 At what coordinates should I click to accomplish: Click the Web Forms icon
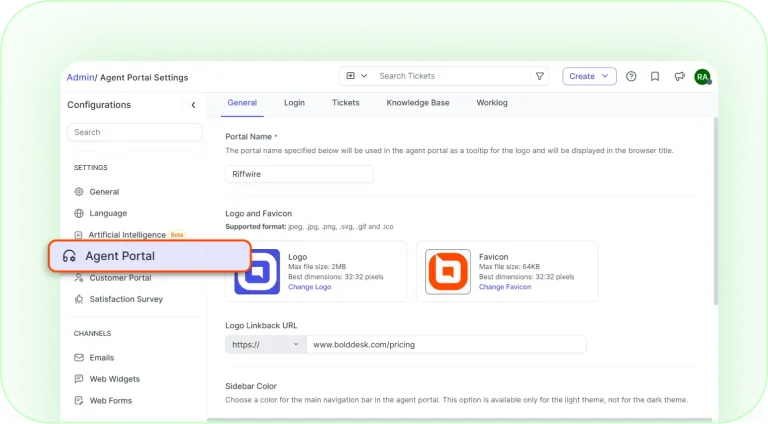point(79,400)
